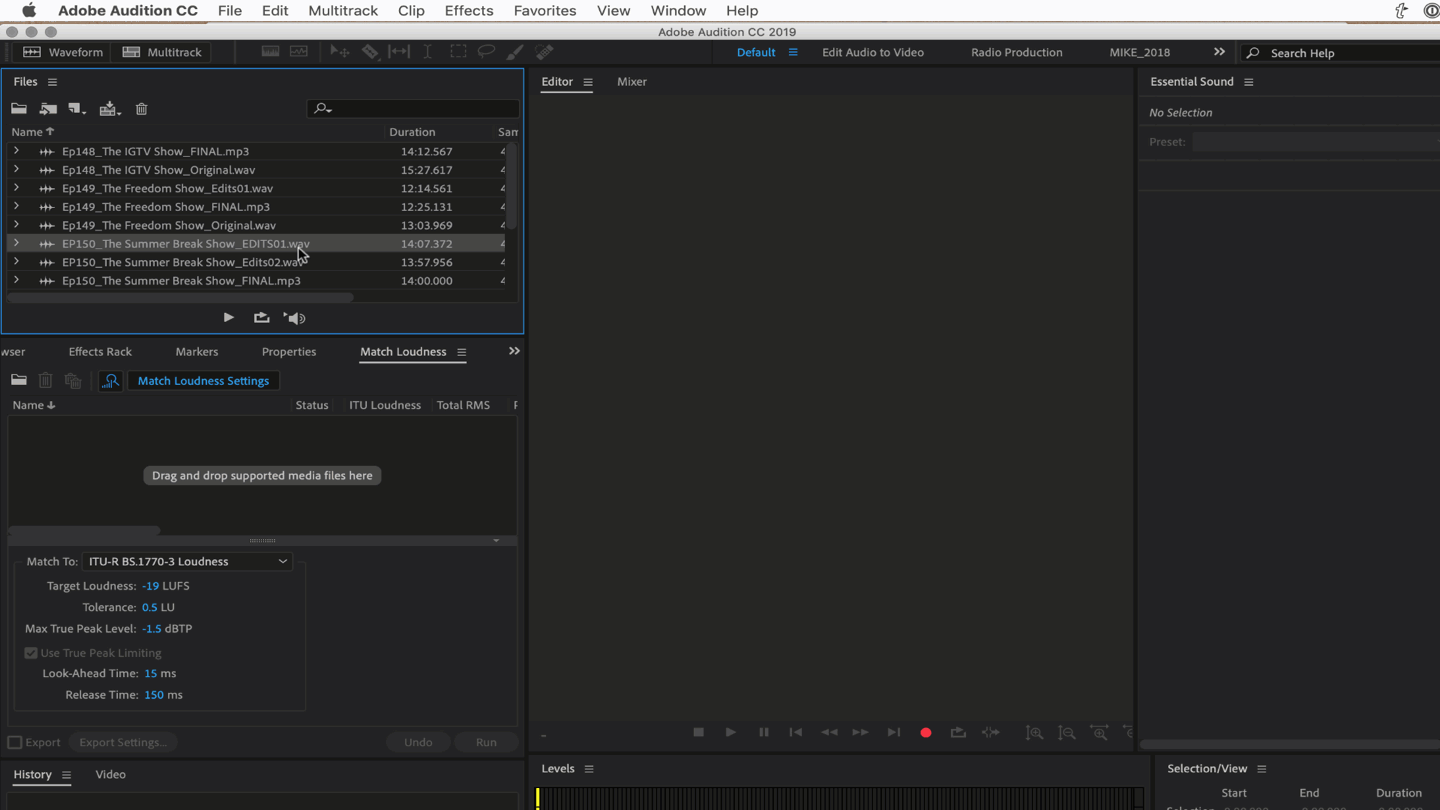
Task: Click Insert into Multitrack icon in Files panel
Action: pyautogui.click(x=109, y=109)
